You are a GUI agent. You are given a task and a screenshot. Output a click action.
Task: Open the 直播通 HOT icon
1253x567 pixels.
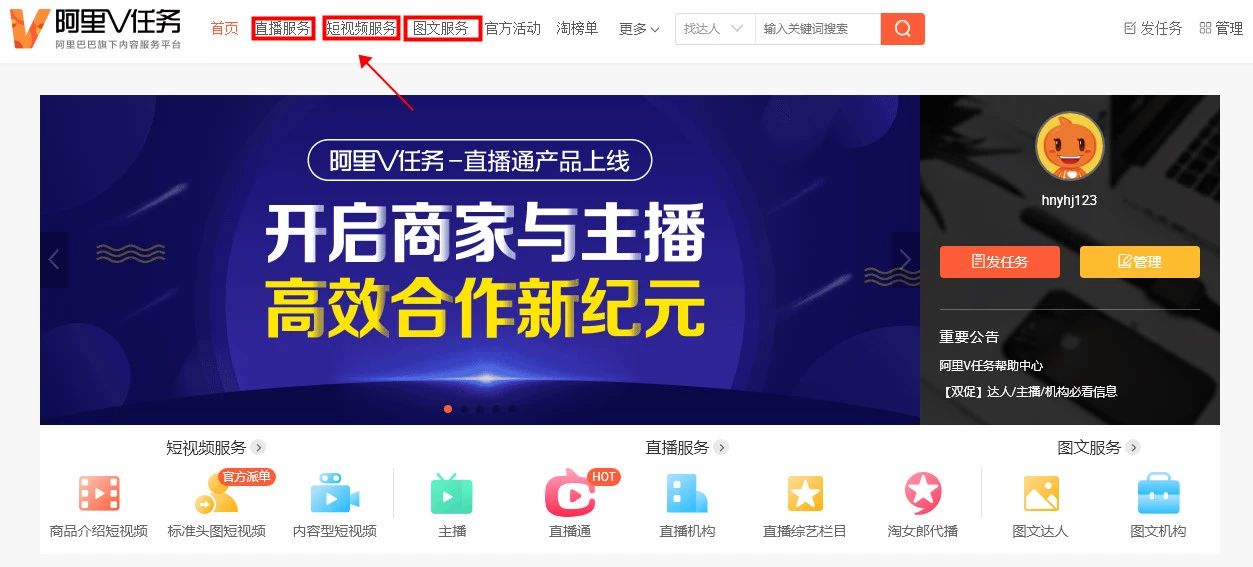(x=570, y=494)
